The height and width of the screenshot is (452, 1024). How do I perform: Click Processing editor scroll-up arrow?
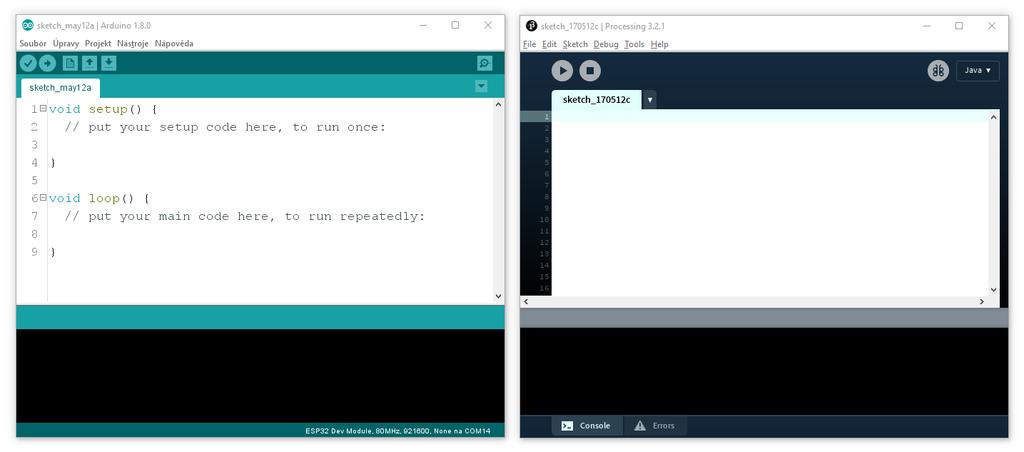pos(994,117)
